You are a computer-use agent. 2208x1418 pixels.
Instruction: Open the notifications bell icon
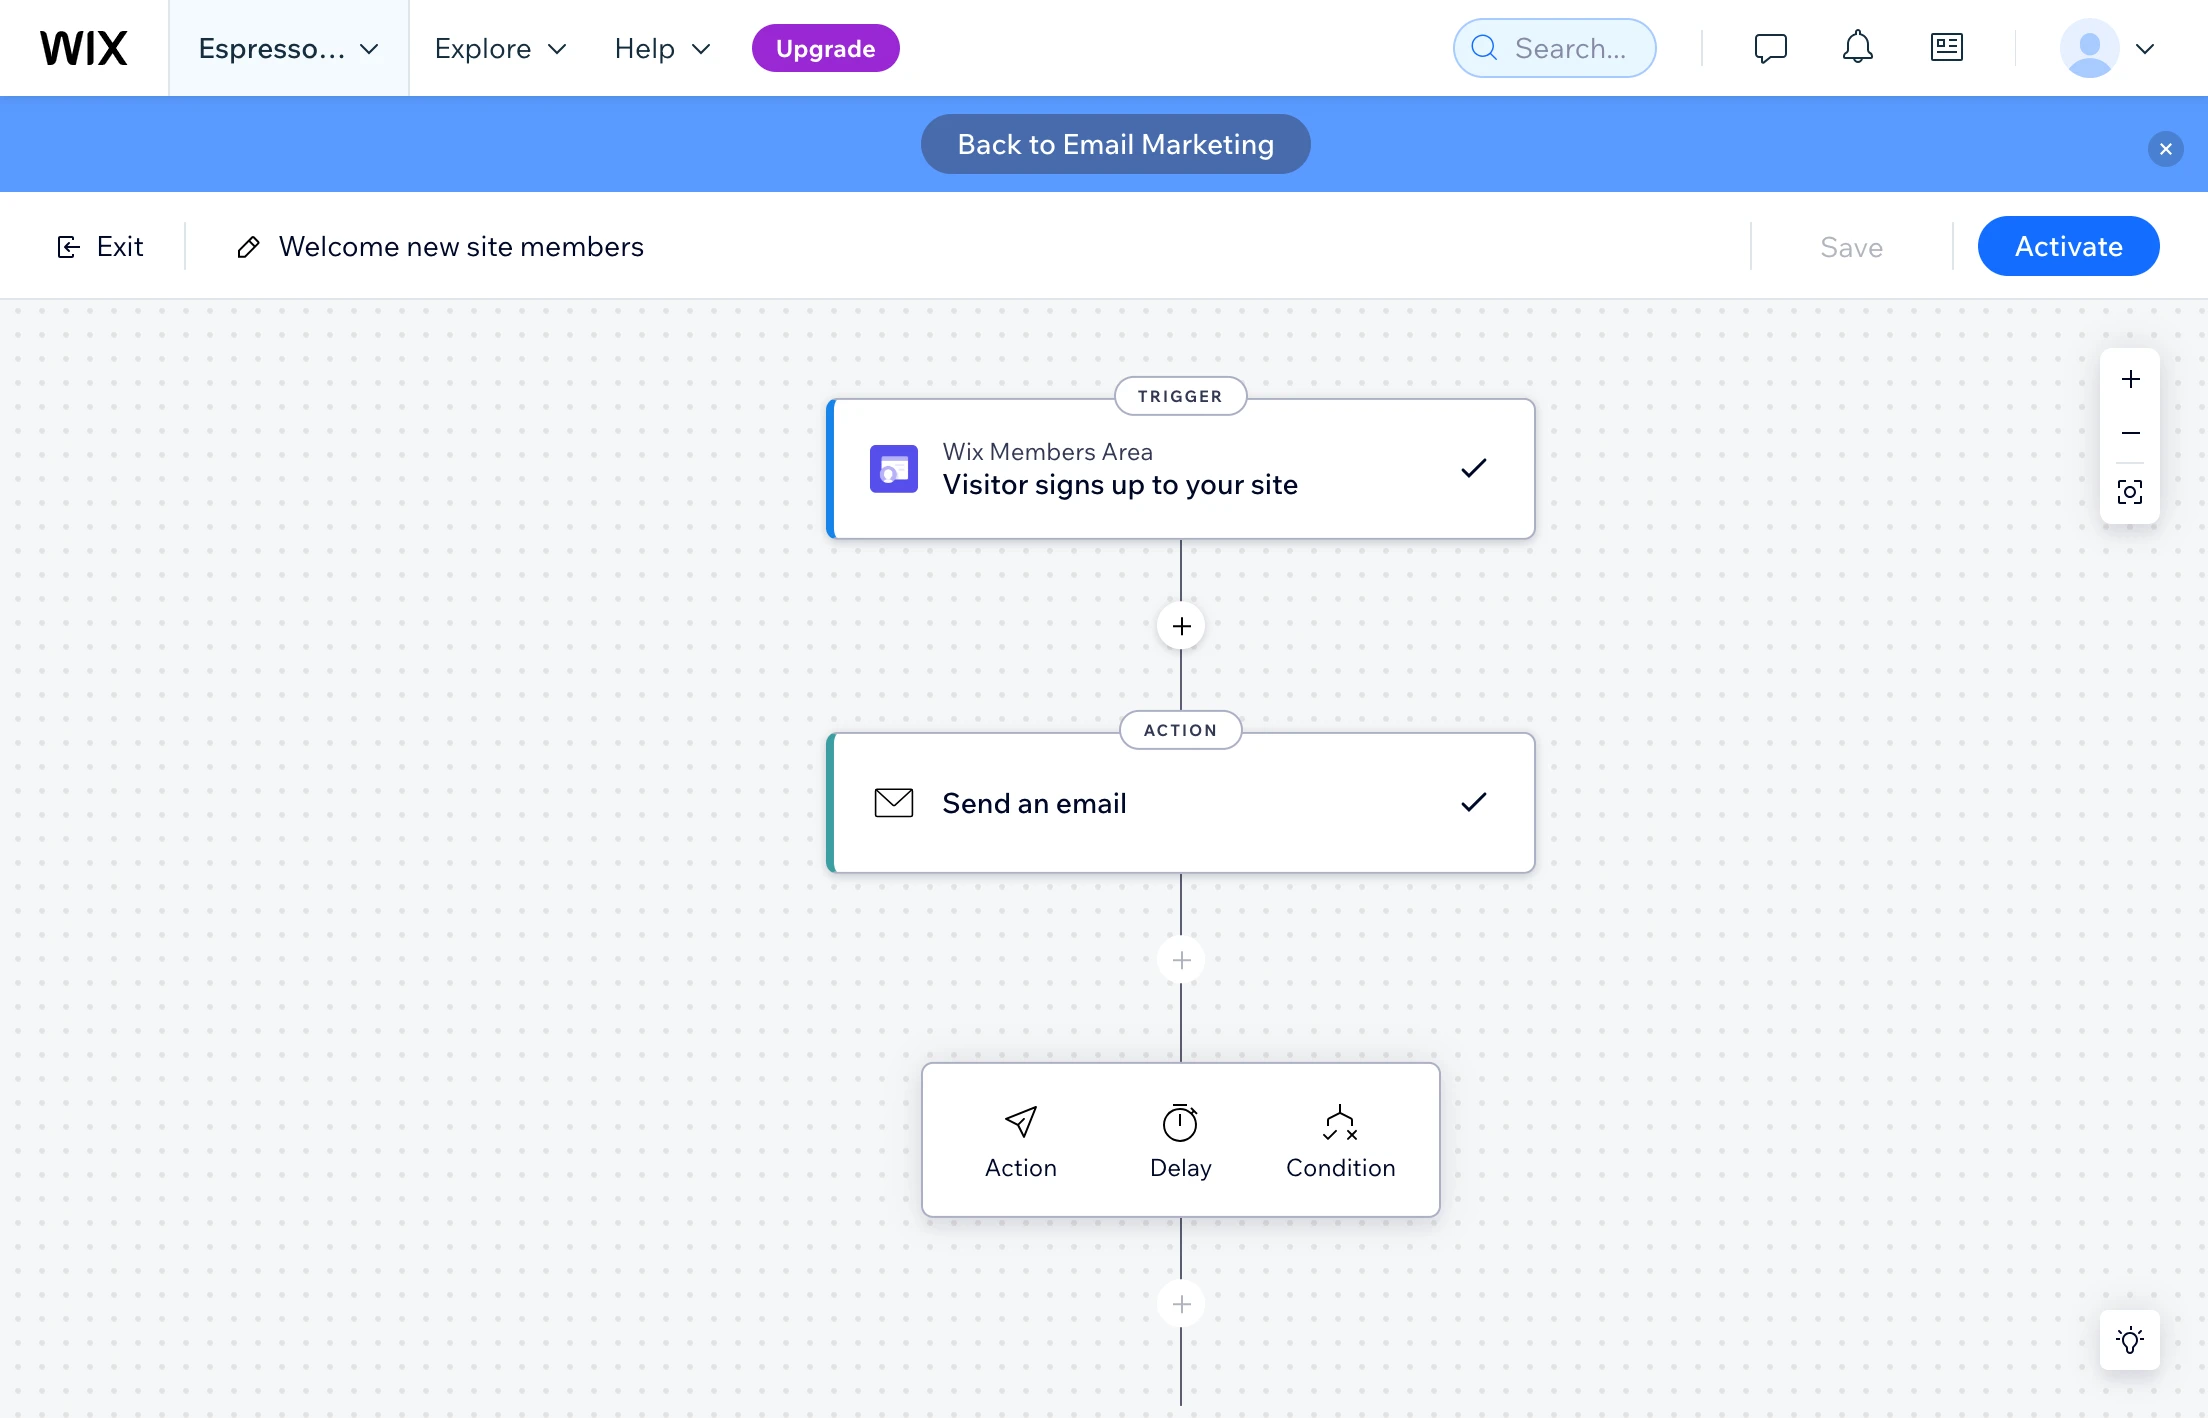pyautogui.click(x=1857, y=48)
